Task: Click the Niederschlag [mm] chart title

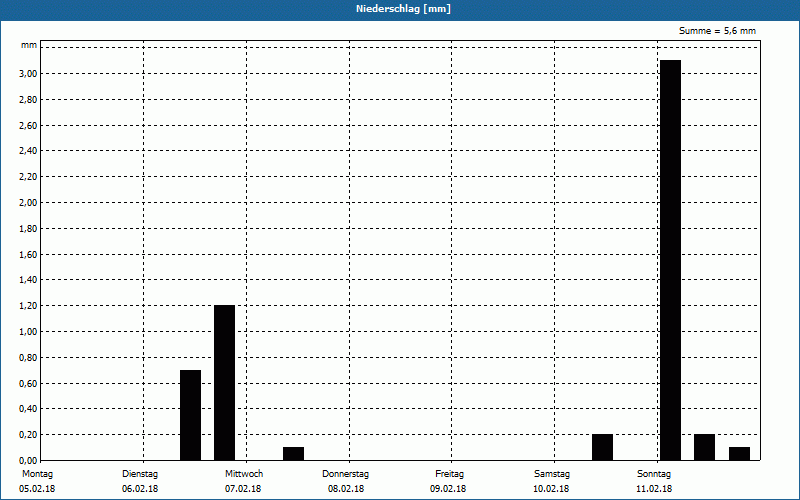Action: 403,9
